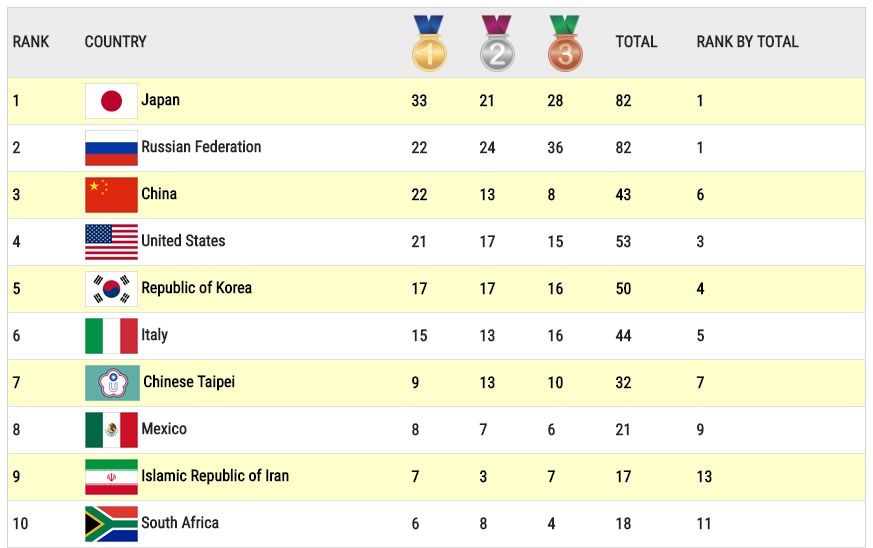The image size is (873, 548).
Task: Open the Chinese Taipei country link
Action: click(189, 381)
